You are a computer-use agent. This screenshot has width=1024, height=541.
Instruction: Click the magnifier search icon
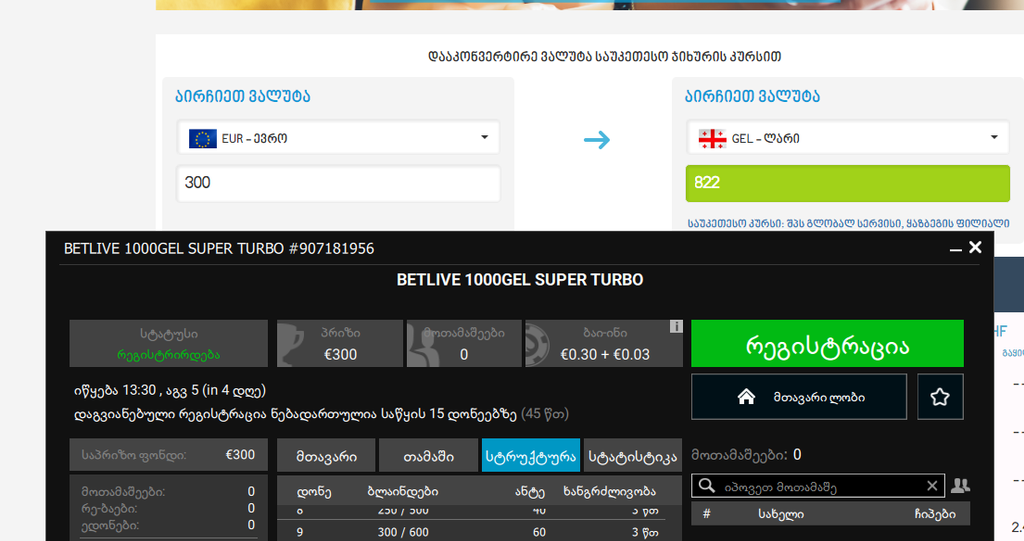tap(706, 485)
